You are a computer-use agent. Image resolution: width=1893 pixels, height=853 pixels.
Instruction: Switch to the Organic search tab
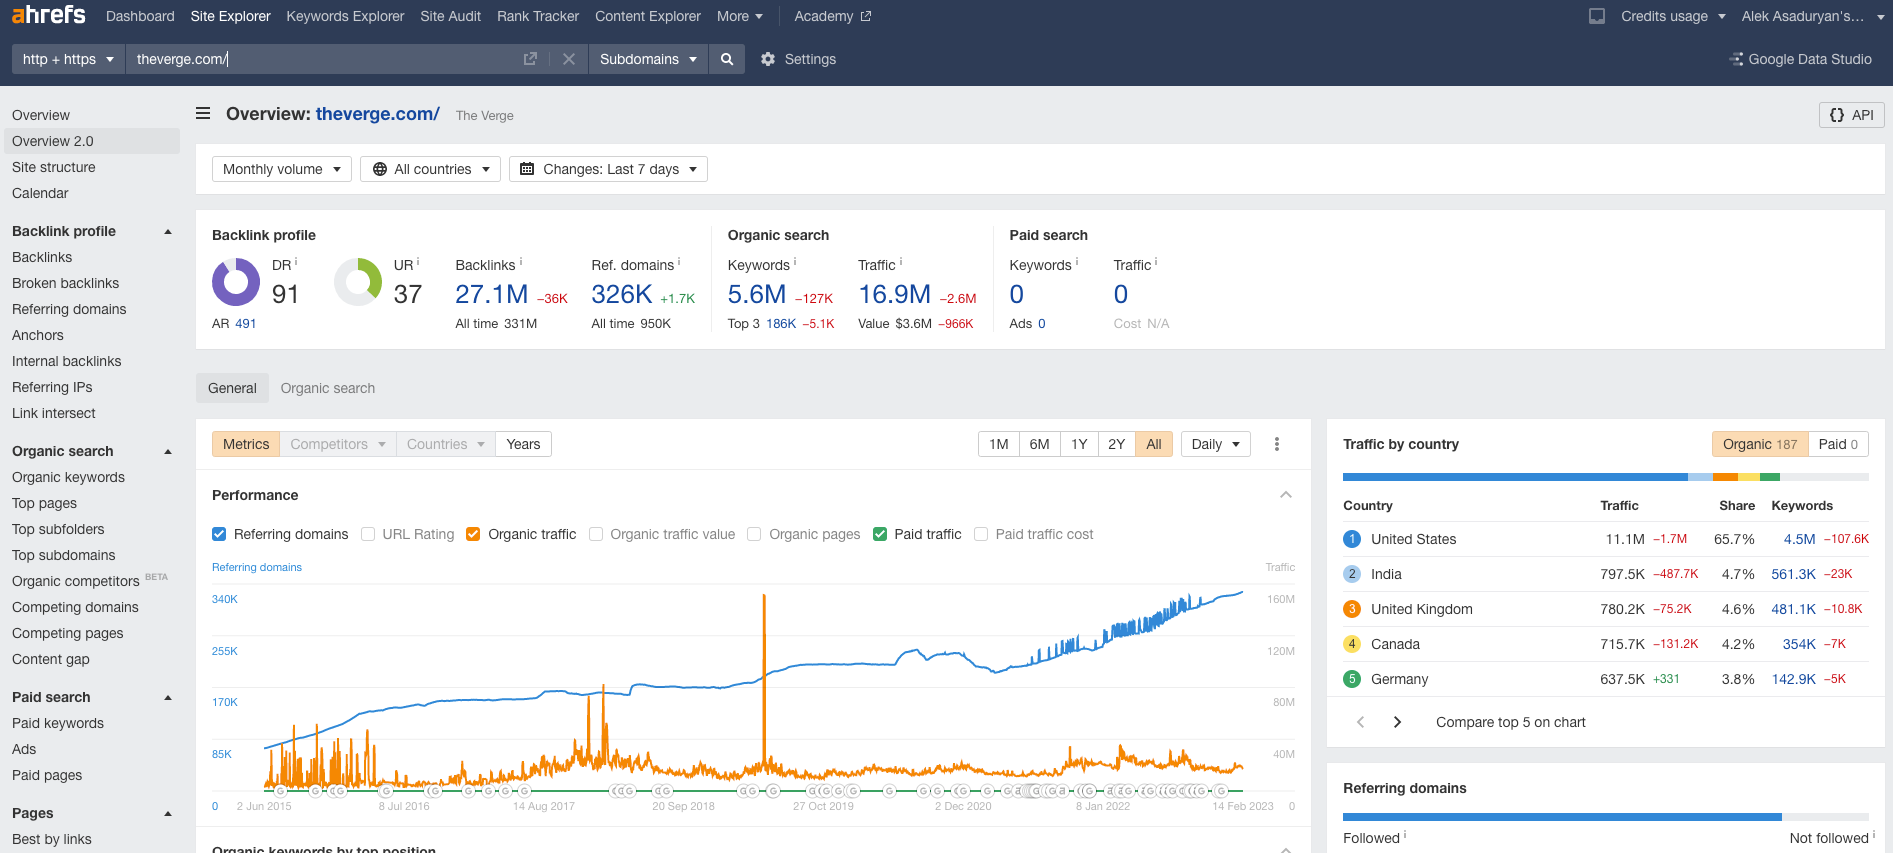pyautogui.click(x=327, y=388)
